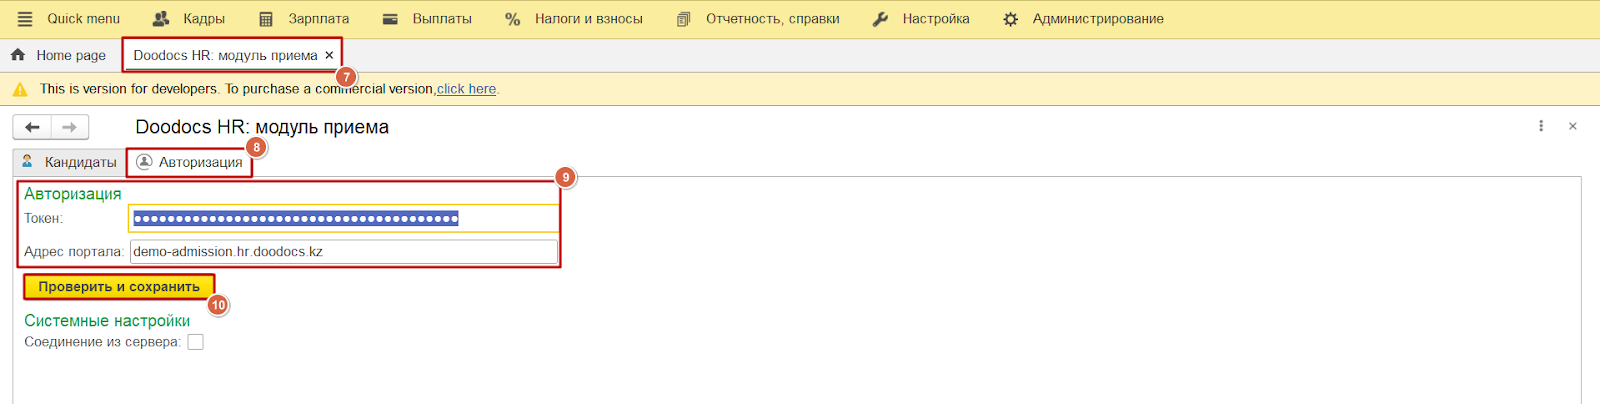The width and height of the screenshot is (1600, 404).
Task: Switch to the Авторизация tab
Action: point(190,162)
